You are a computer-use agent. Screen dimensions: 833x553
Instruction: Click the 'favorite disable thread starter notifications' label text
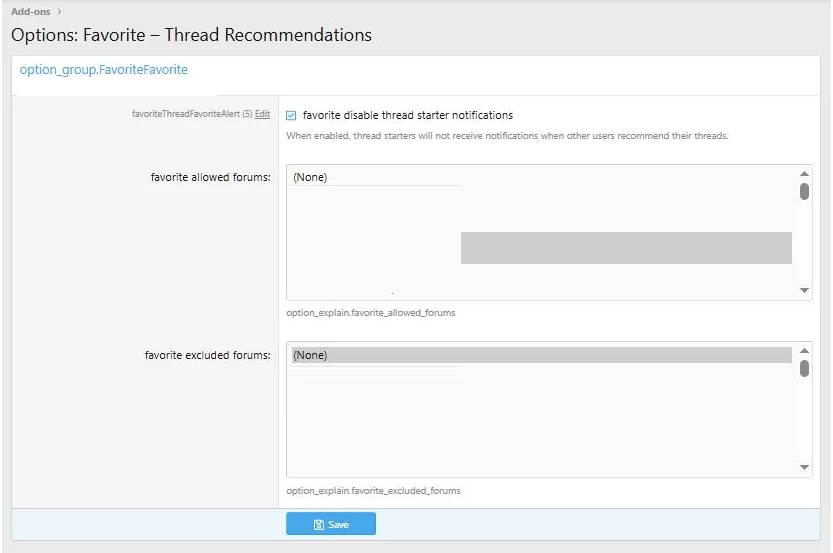coord(407,115)
